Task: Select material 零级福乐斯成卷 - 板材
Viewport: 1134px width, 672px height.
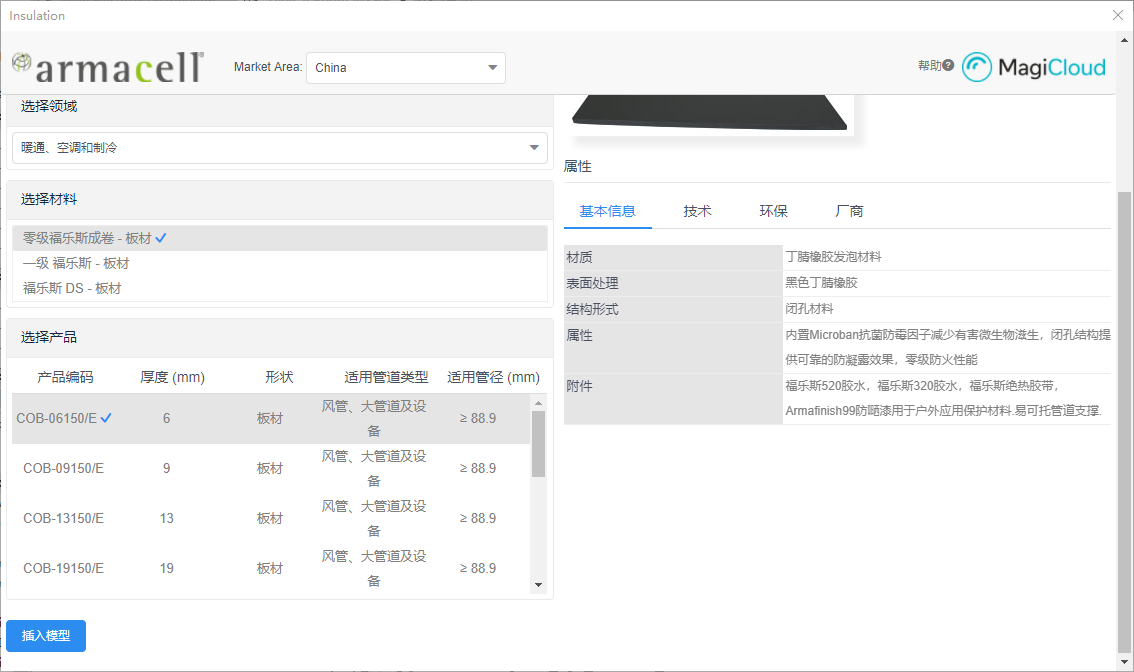Action: (x=280, y=238)
